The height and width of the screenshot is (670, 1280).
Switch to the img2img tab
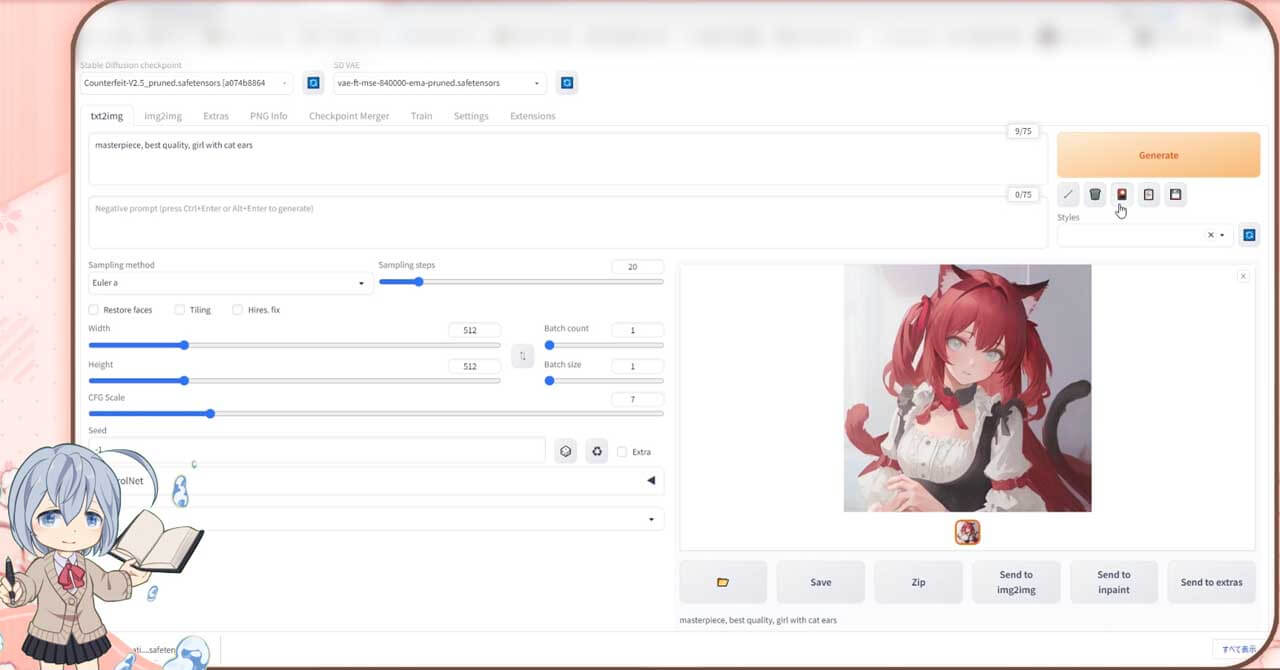(162, 115)
